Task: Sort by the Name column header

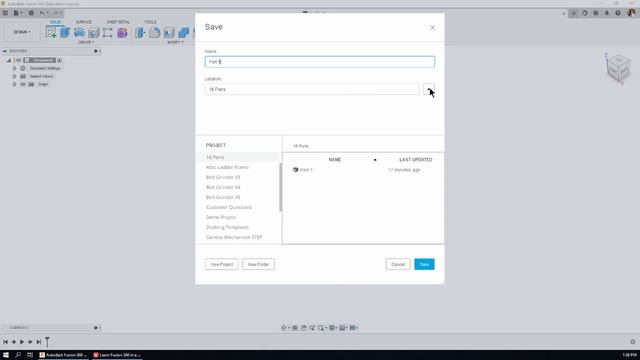Action: coord(335,160)
